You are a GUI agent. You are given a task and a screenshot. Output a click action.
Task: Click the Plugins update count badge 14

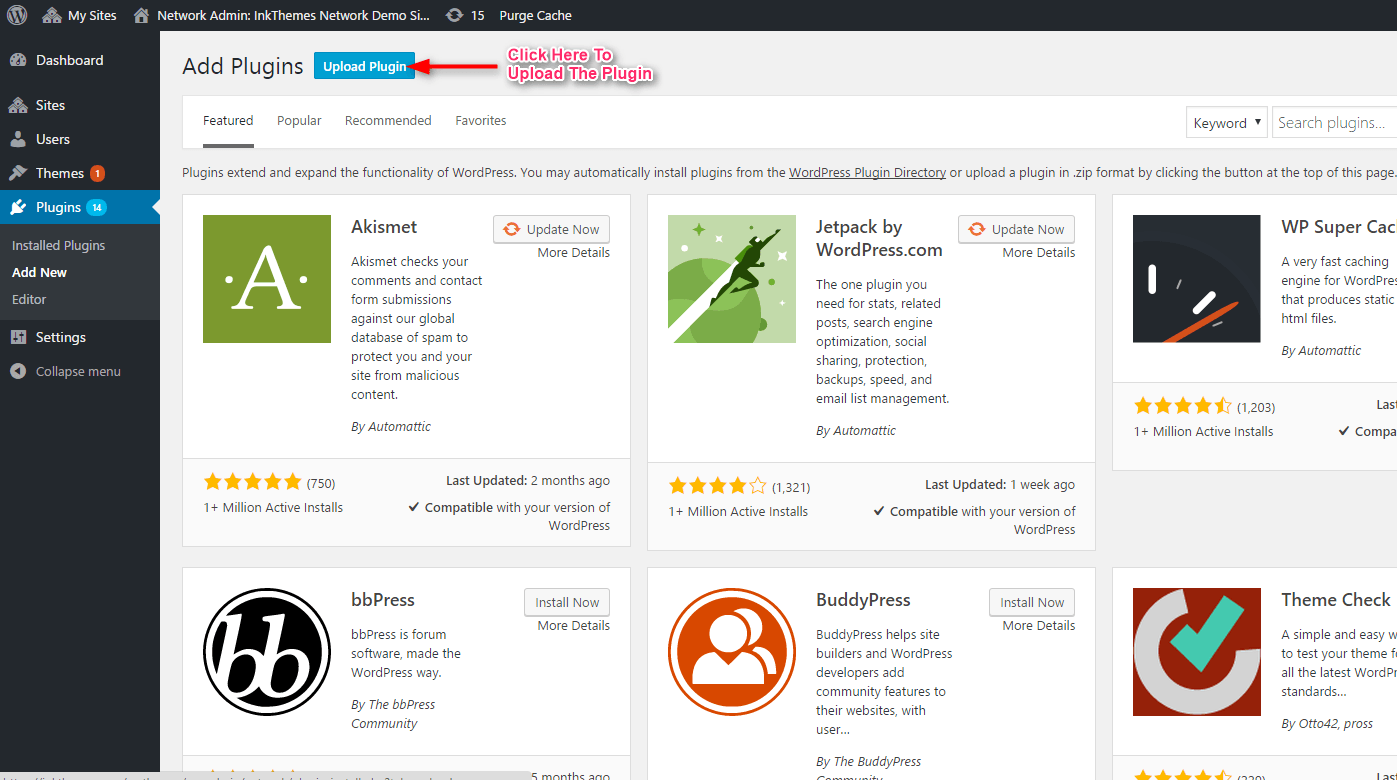tap(96, 207)
